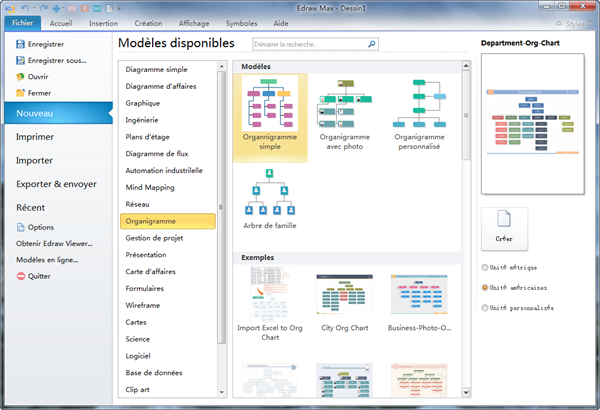Open the quick access toolbar customize dropdown
Screen dimensions: 600x410
119,8
